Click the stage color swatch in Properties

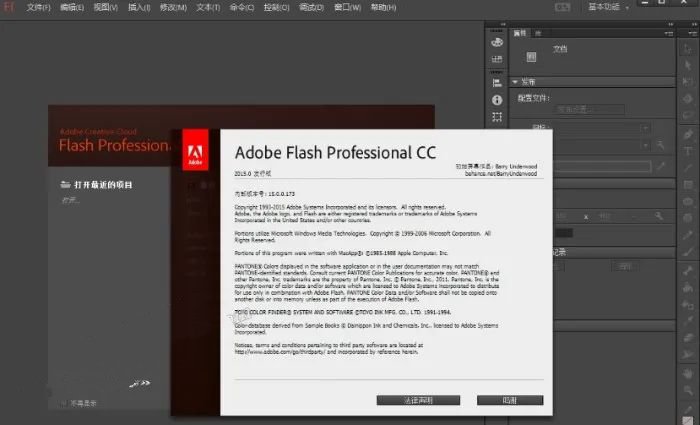pyautogui.click(x=564, y=233)
